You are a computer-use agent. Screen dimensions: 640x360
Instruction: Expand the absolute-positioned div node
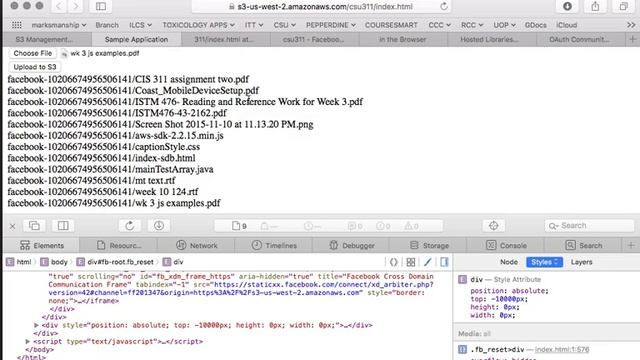[36, 325]
